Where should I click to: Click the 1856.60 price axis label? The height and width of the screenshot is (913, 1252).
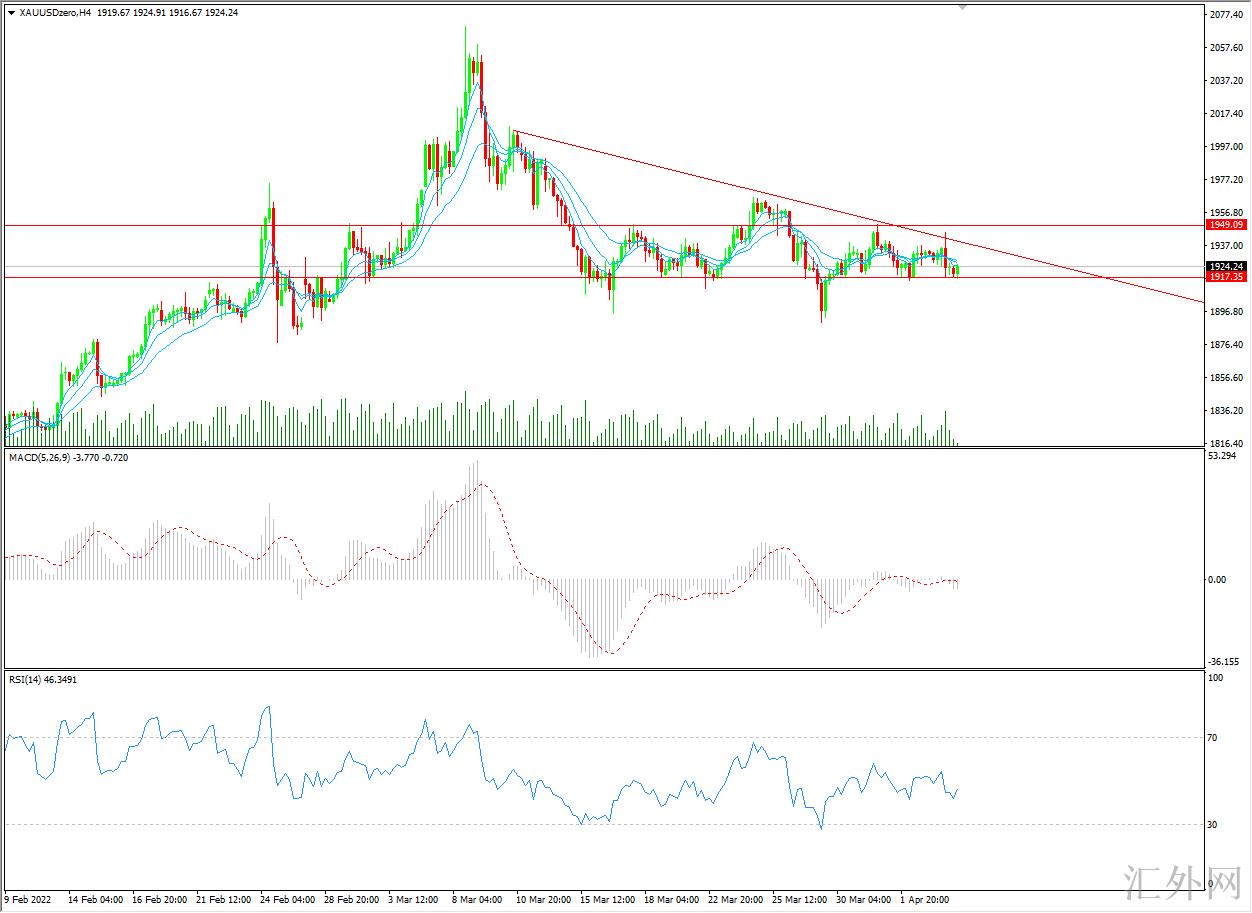[x=1225, y=378]
